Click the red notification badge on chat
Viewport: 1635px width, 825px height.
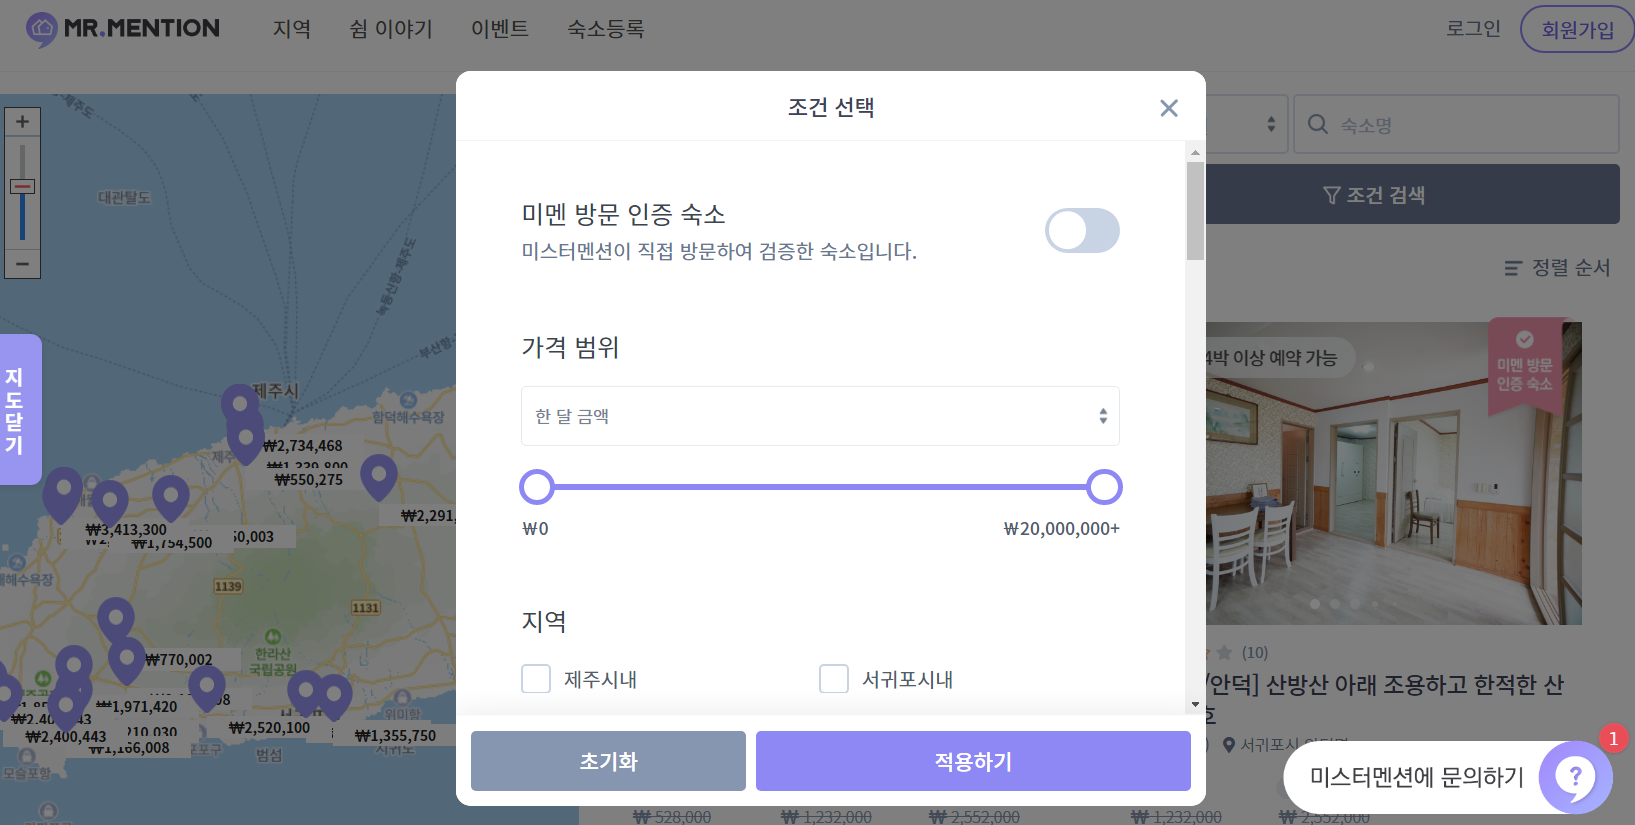[1613, 738]
